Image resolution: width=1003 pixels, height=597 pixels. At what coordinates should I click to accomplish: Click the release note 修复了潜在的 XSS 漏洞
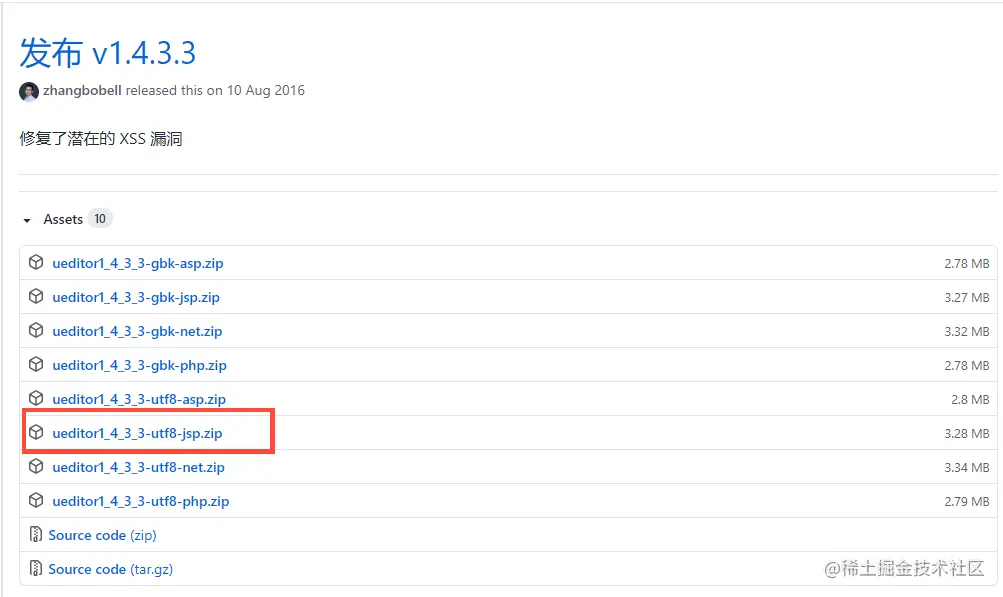point(101,139)
